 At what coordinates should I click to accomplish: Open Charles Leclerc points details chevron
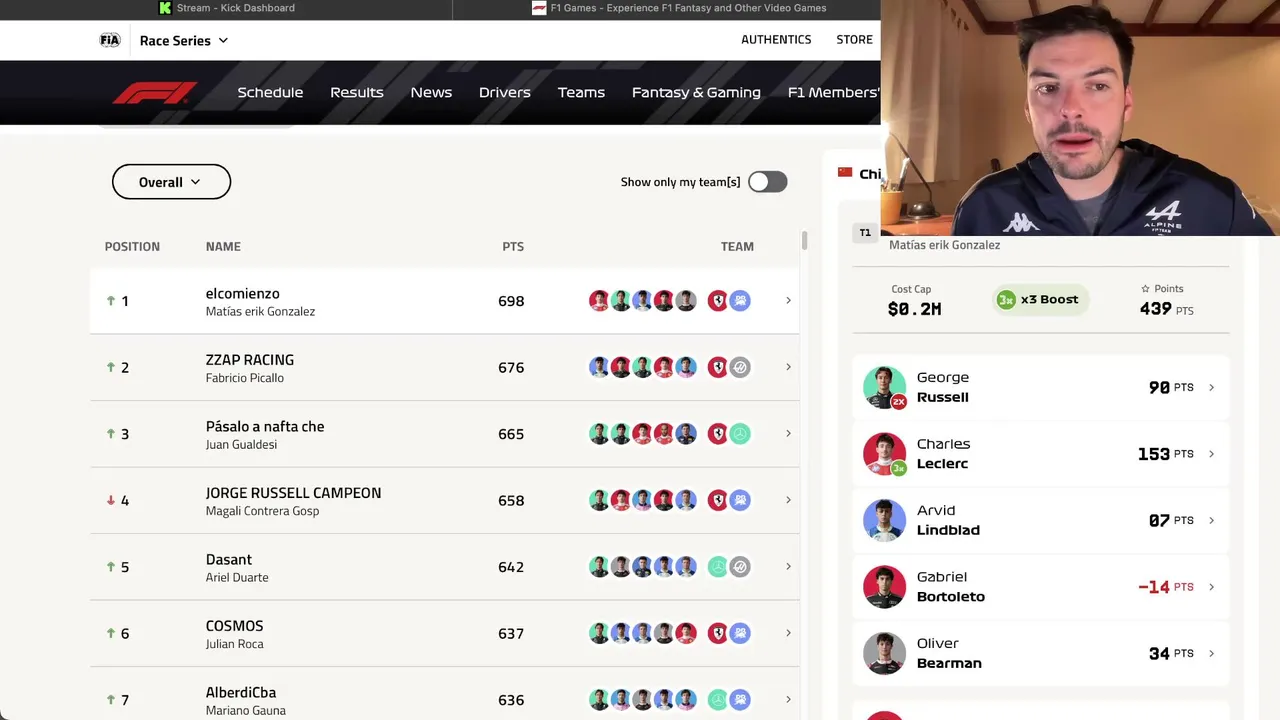1211,454
